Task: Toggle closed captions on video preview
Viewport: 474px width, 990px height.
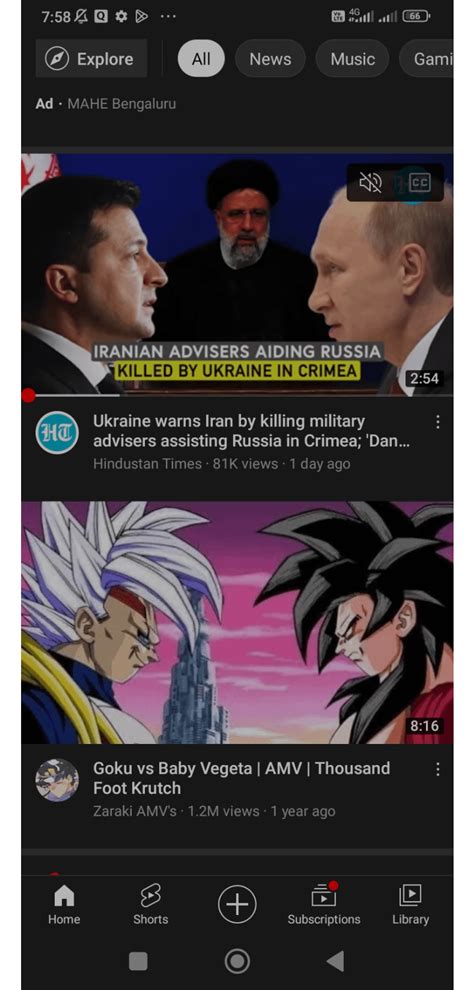Action: coord(419,183)
